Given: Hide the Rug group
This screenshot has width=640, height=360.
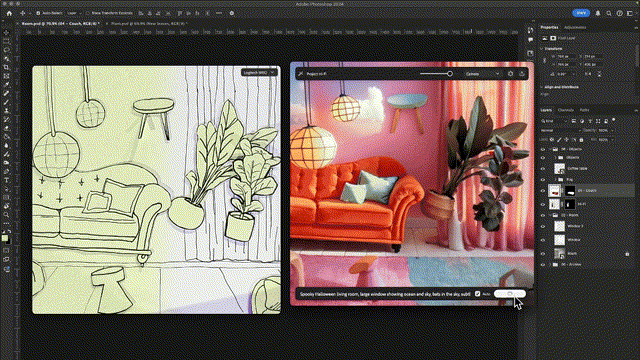Looking at the screenshot, I should pos(543,180).
